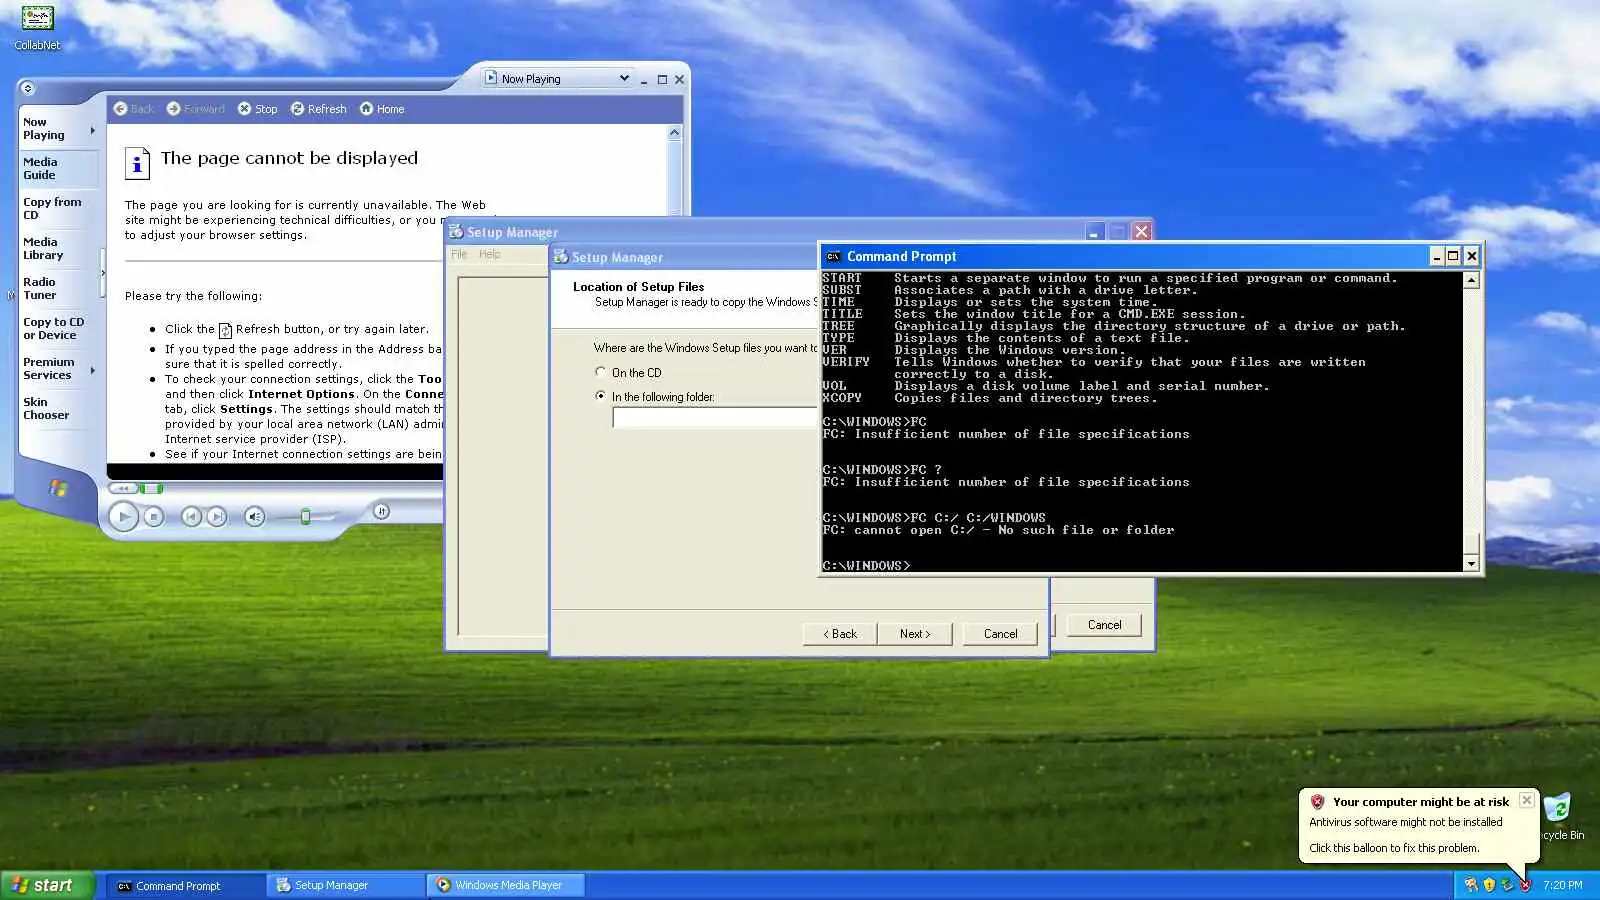Click the Next track button in Media Player
The height and width of the screenshot is (900, 1600).
tap(216, 516)
